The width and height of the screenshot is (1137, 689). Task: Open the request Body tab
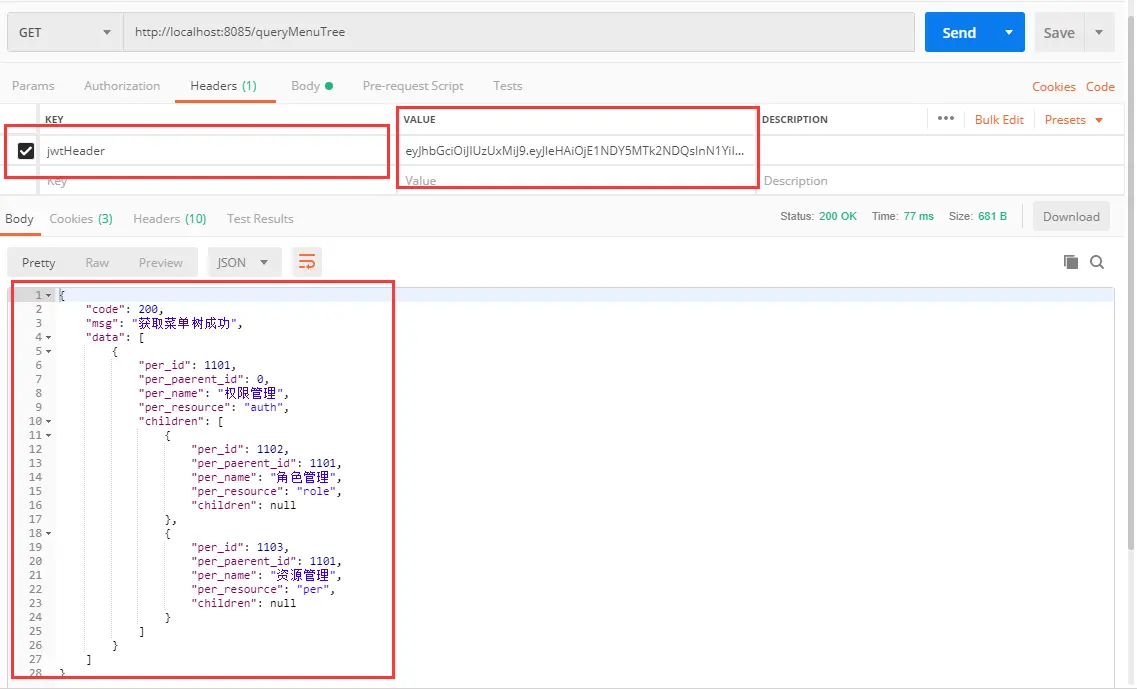pyautogui.click(x=312, y=86)
